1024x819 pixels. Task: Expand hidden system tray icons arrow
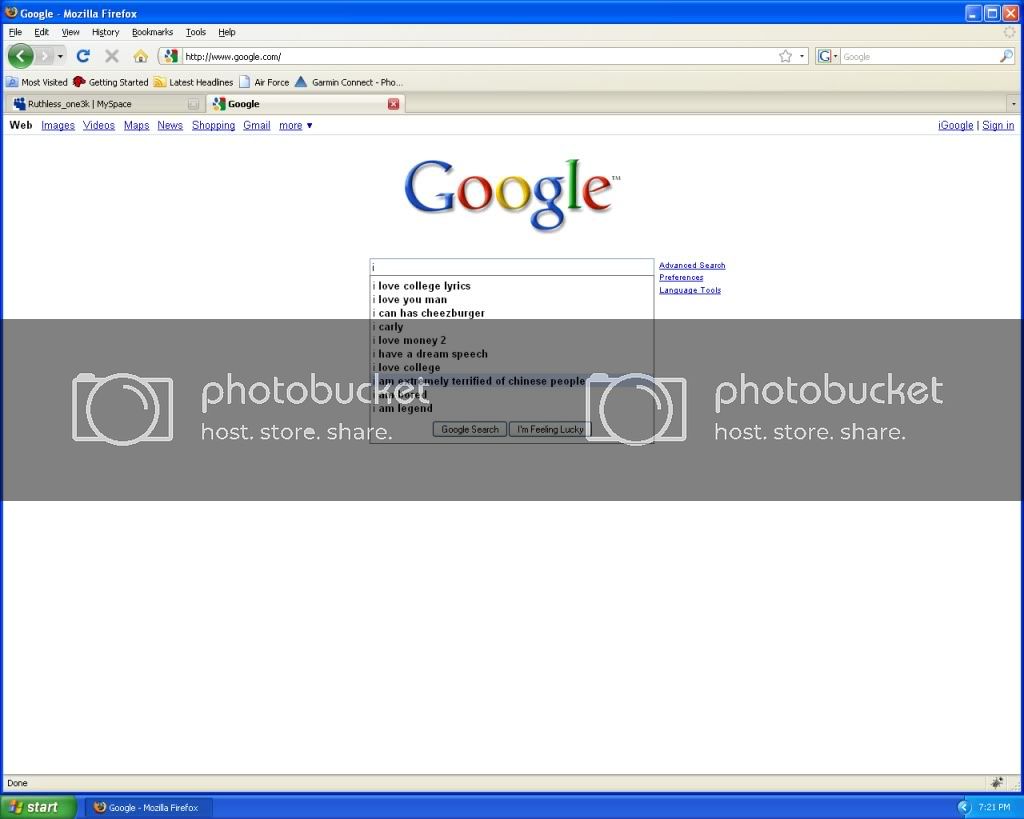[x=964, y=807]
